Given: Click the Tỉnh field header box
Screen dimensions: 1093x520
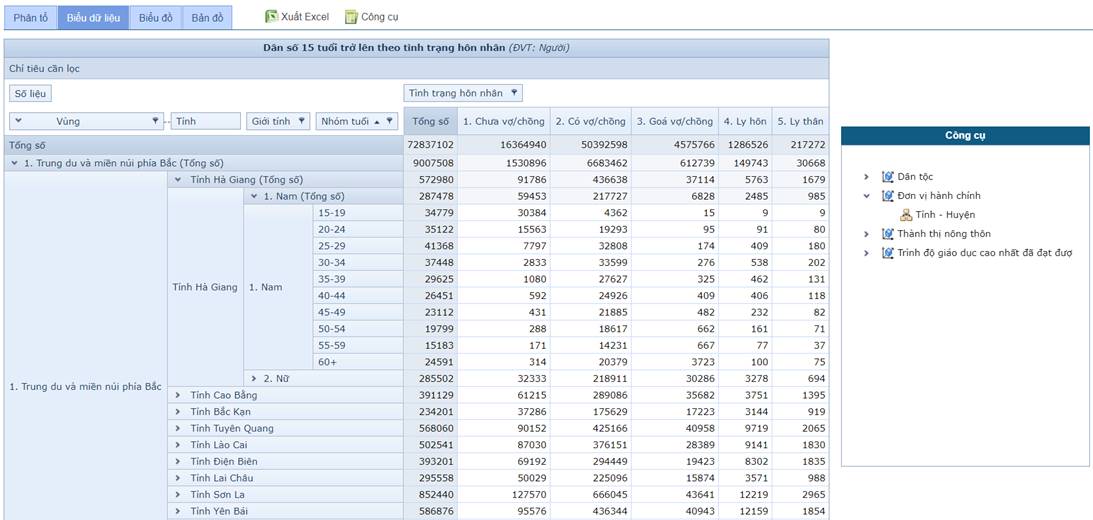Looking at the screenshot, I should point(205,121).
